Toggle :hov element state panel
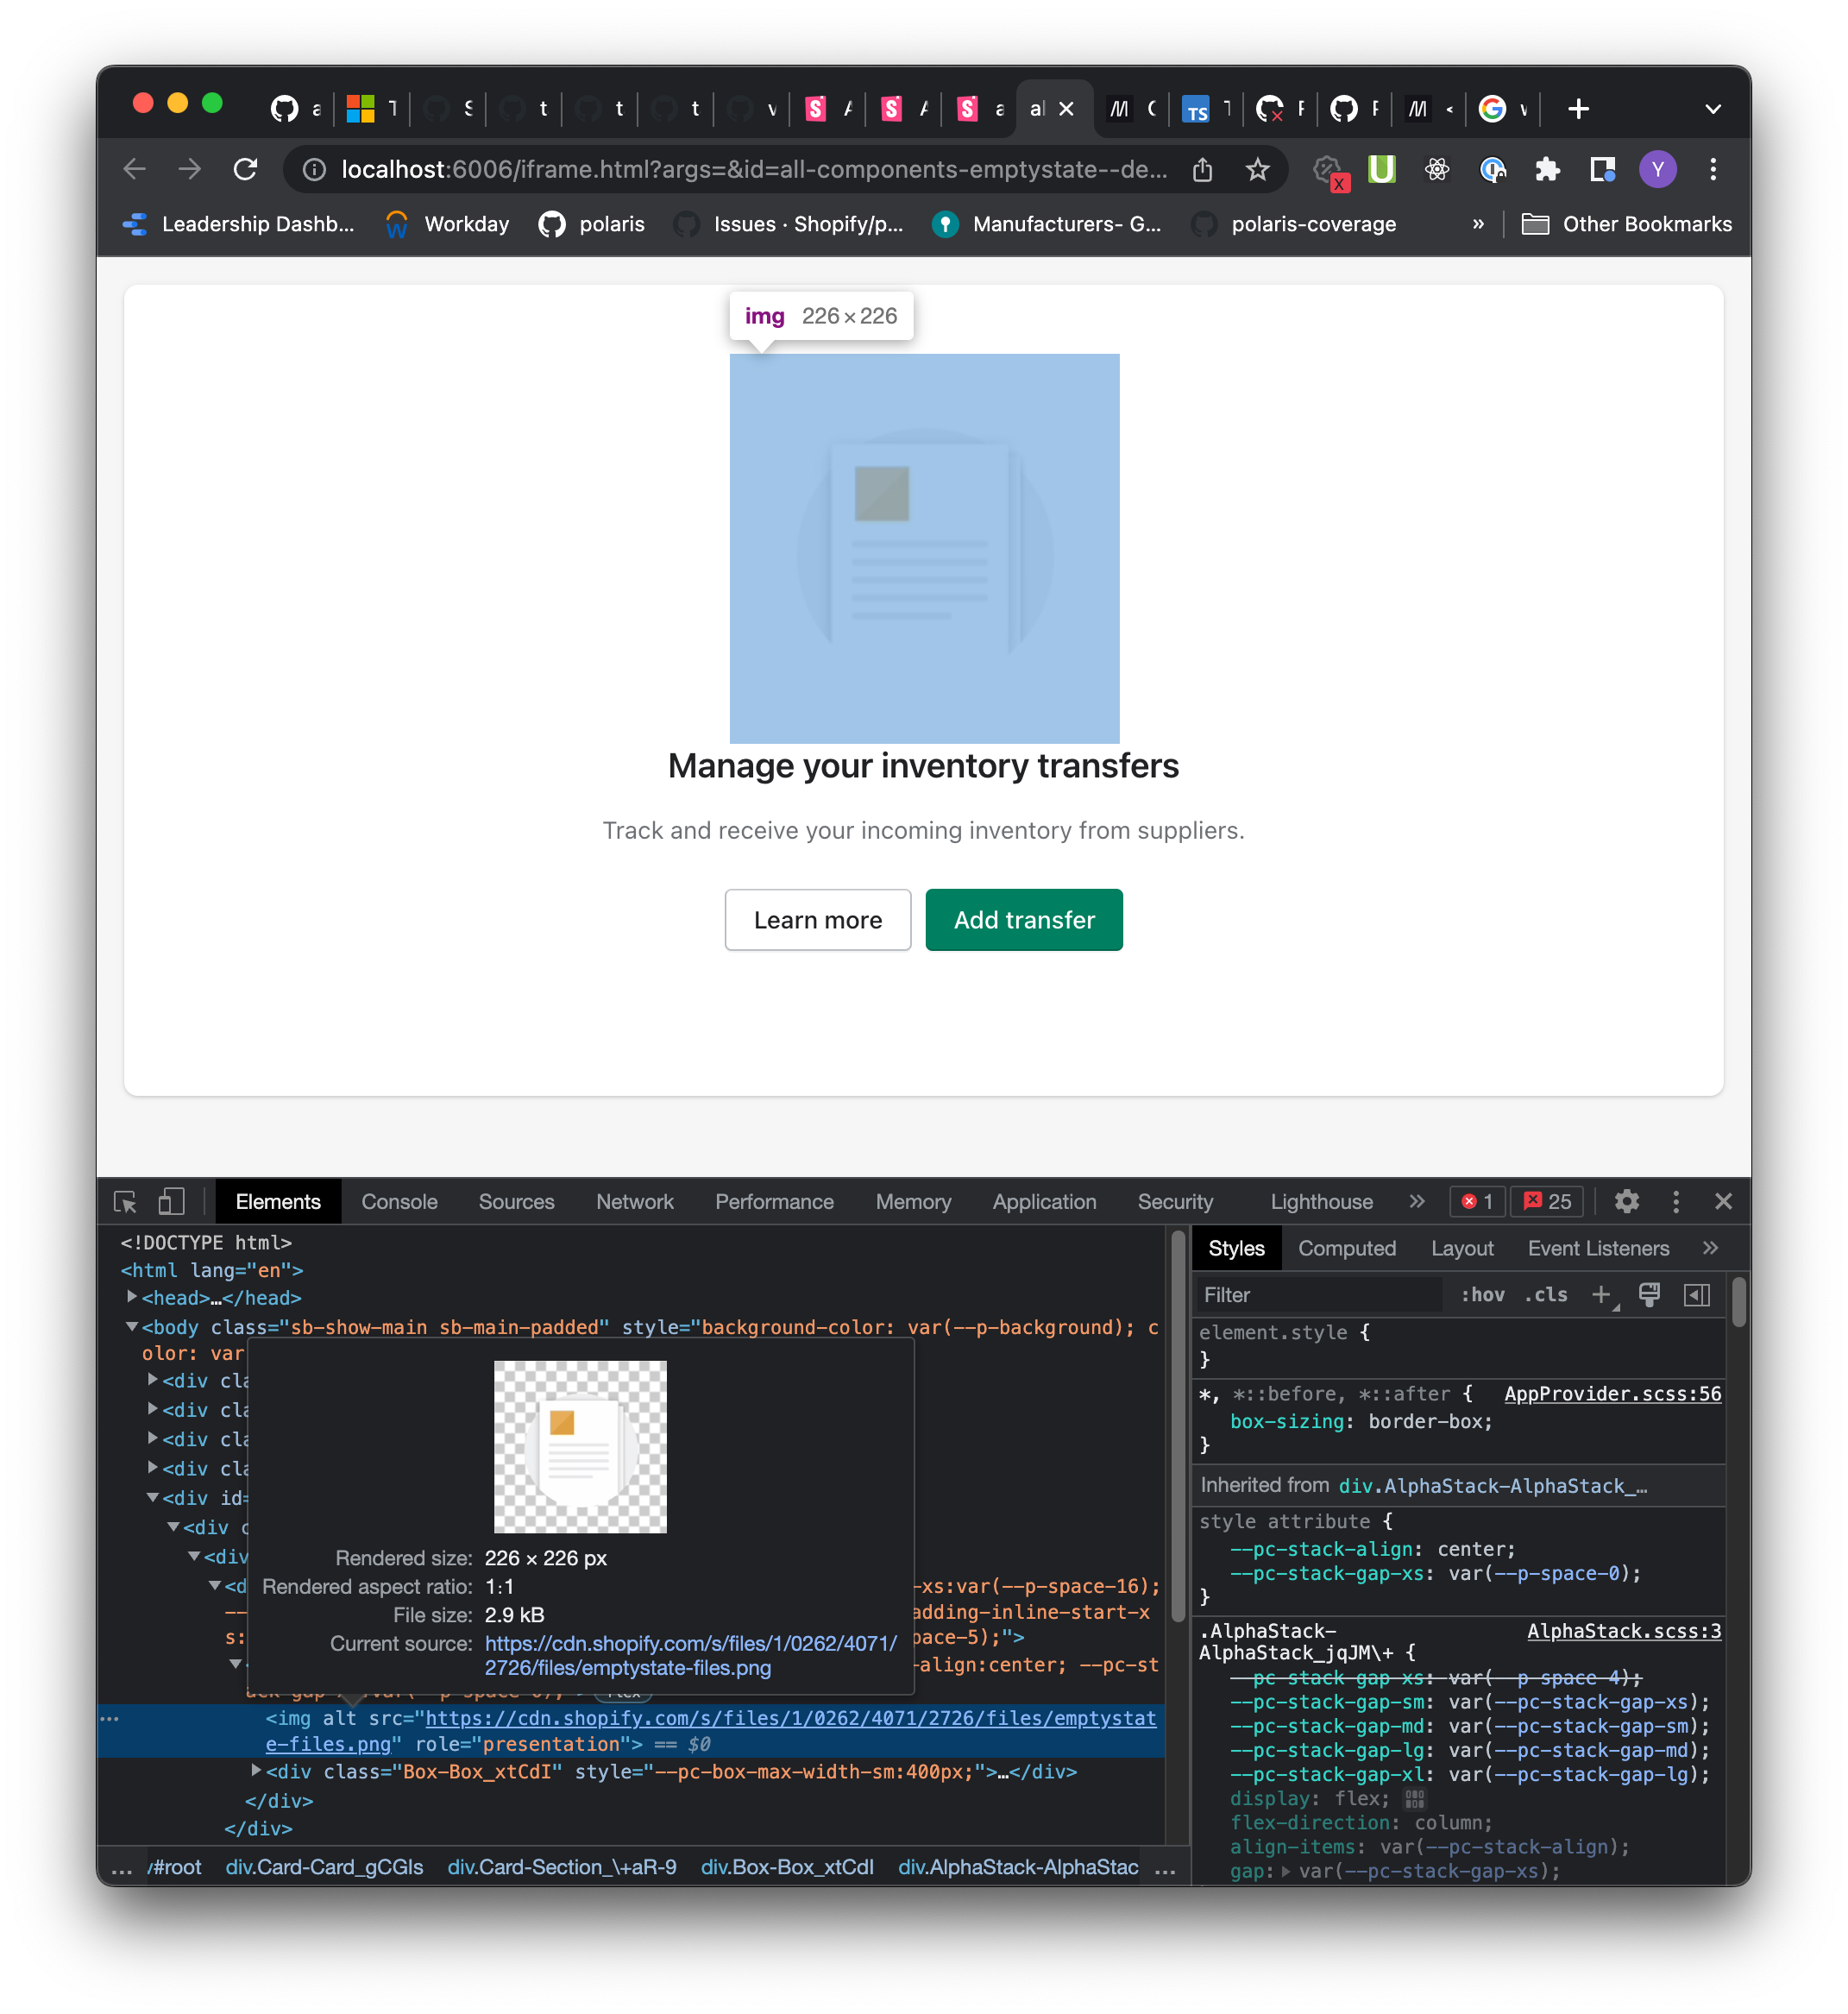This screenshot has height=2014, width=1848. (1482, 1295)
